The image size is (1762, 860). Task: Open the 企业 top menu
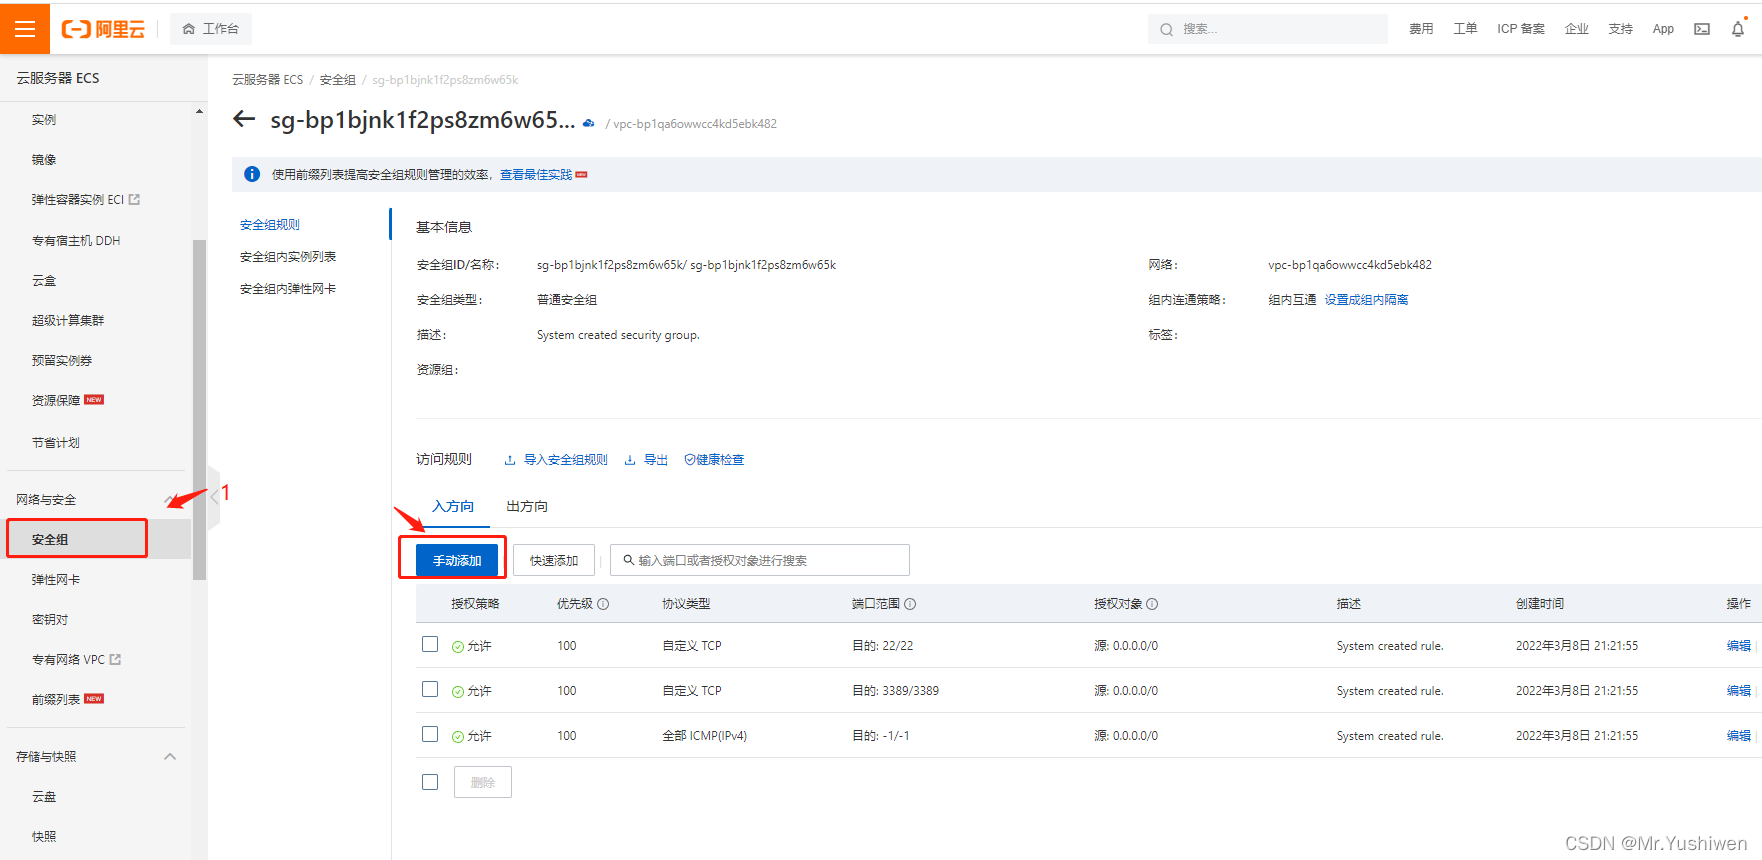click(1577, 29)
